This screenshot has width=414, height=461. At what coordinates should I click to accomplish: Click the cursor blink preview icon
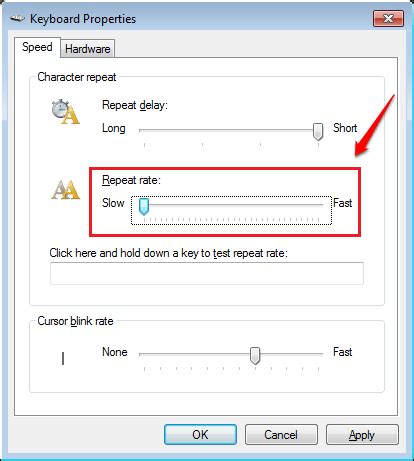pos(63,359)
